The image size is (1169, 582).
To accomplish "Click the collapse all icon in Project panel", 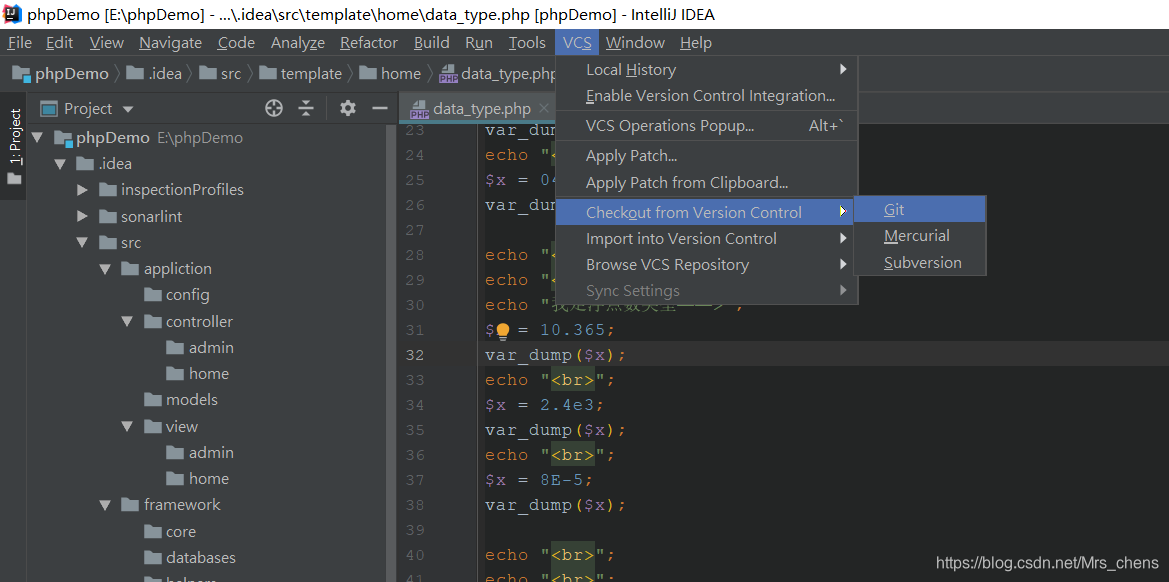I will [x=306, y=109].
